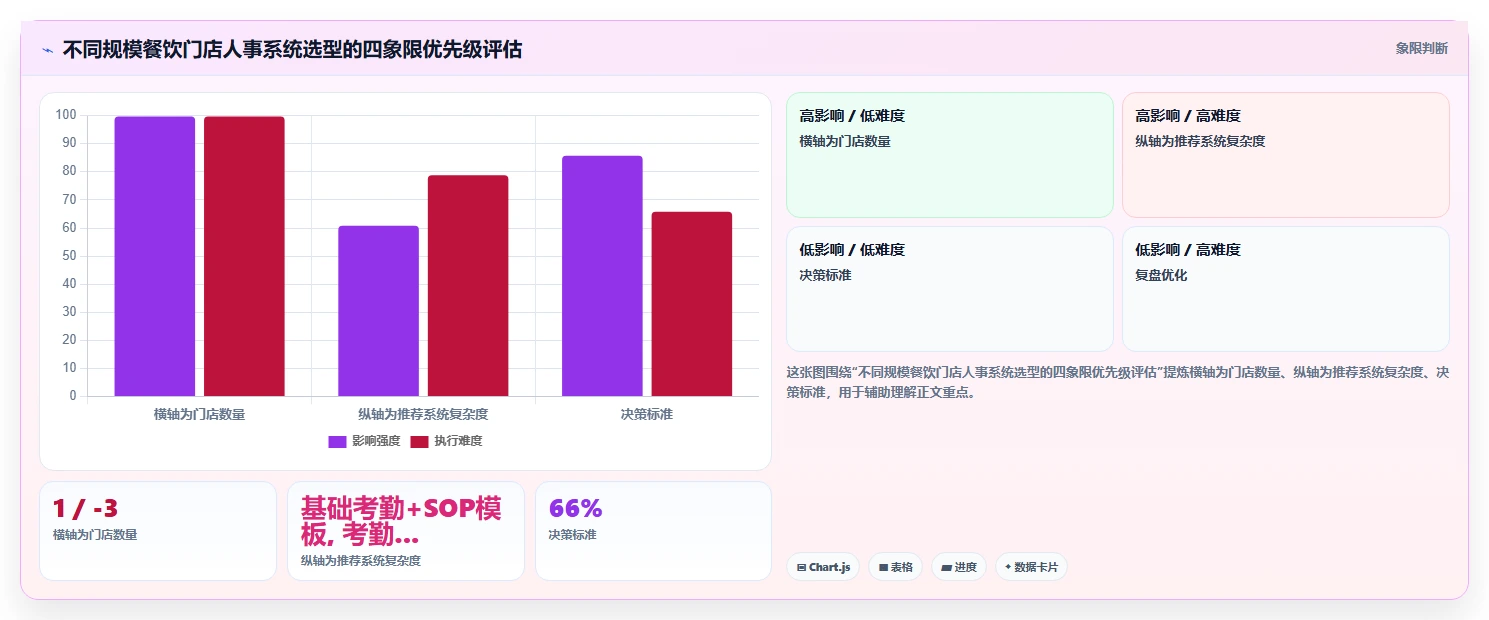Click red 执行难度 bar for 决策标准
The image size is (1489, 620).
coord(692,304)
